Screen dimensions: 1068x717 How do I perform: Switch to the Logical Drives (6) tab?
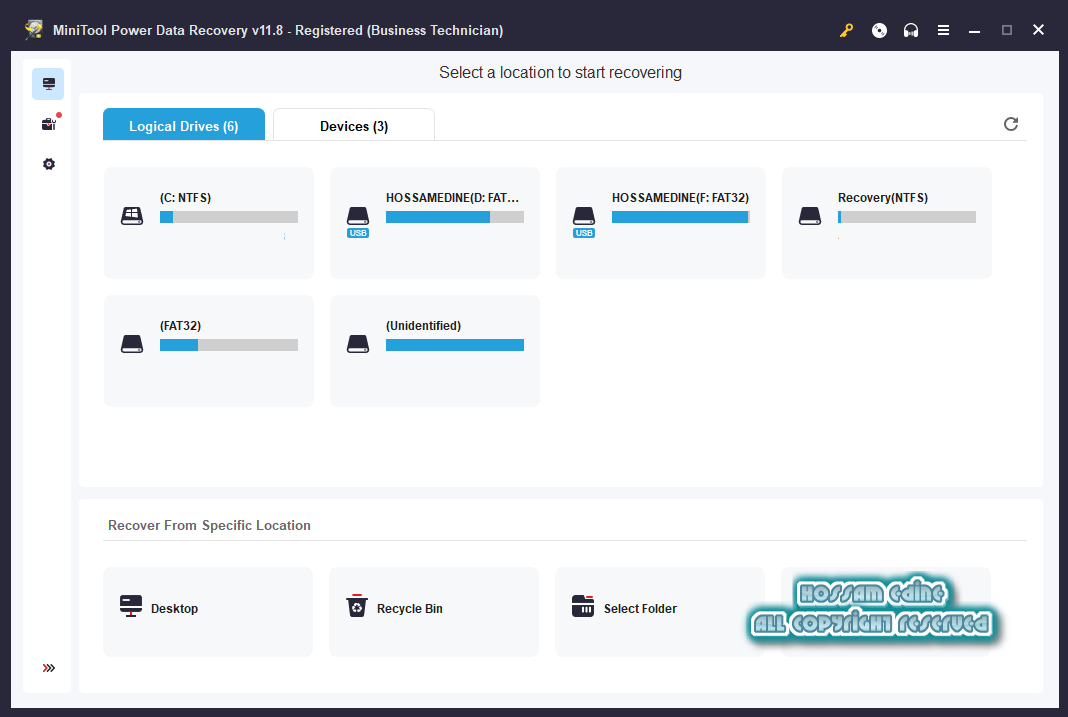[184, 125]
